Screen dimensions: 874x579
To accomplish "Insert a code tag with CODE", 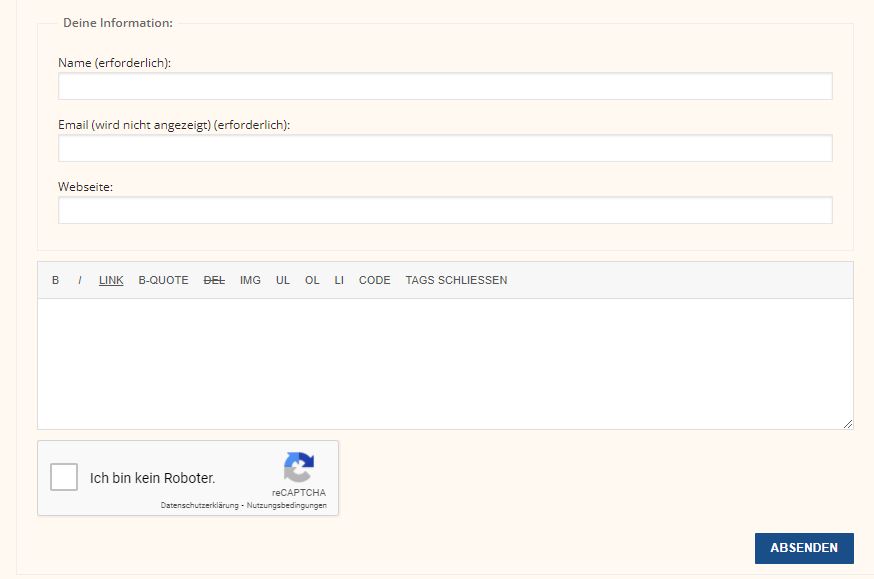I will point(375,280).
